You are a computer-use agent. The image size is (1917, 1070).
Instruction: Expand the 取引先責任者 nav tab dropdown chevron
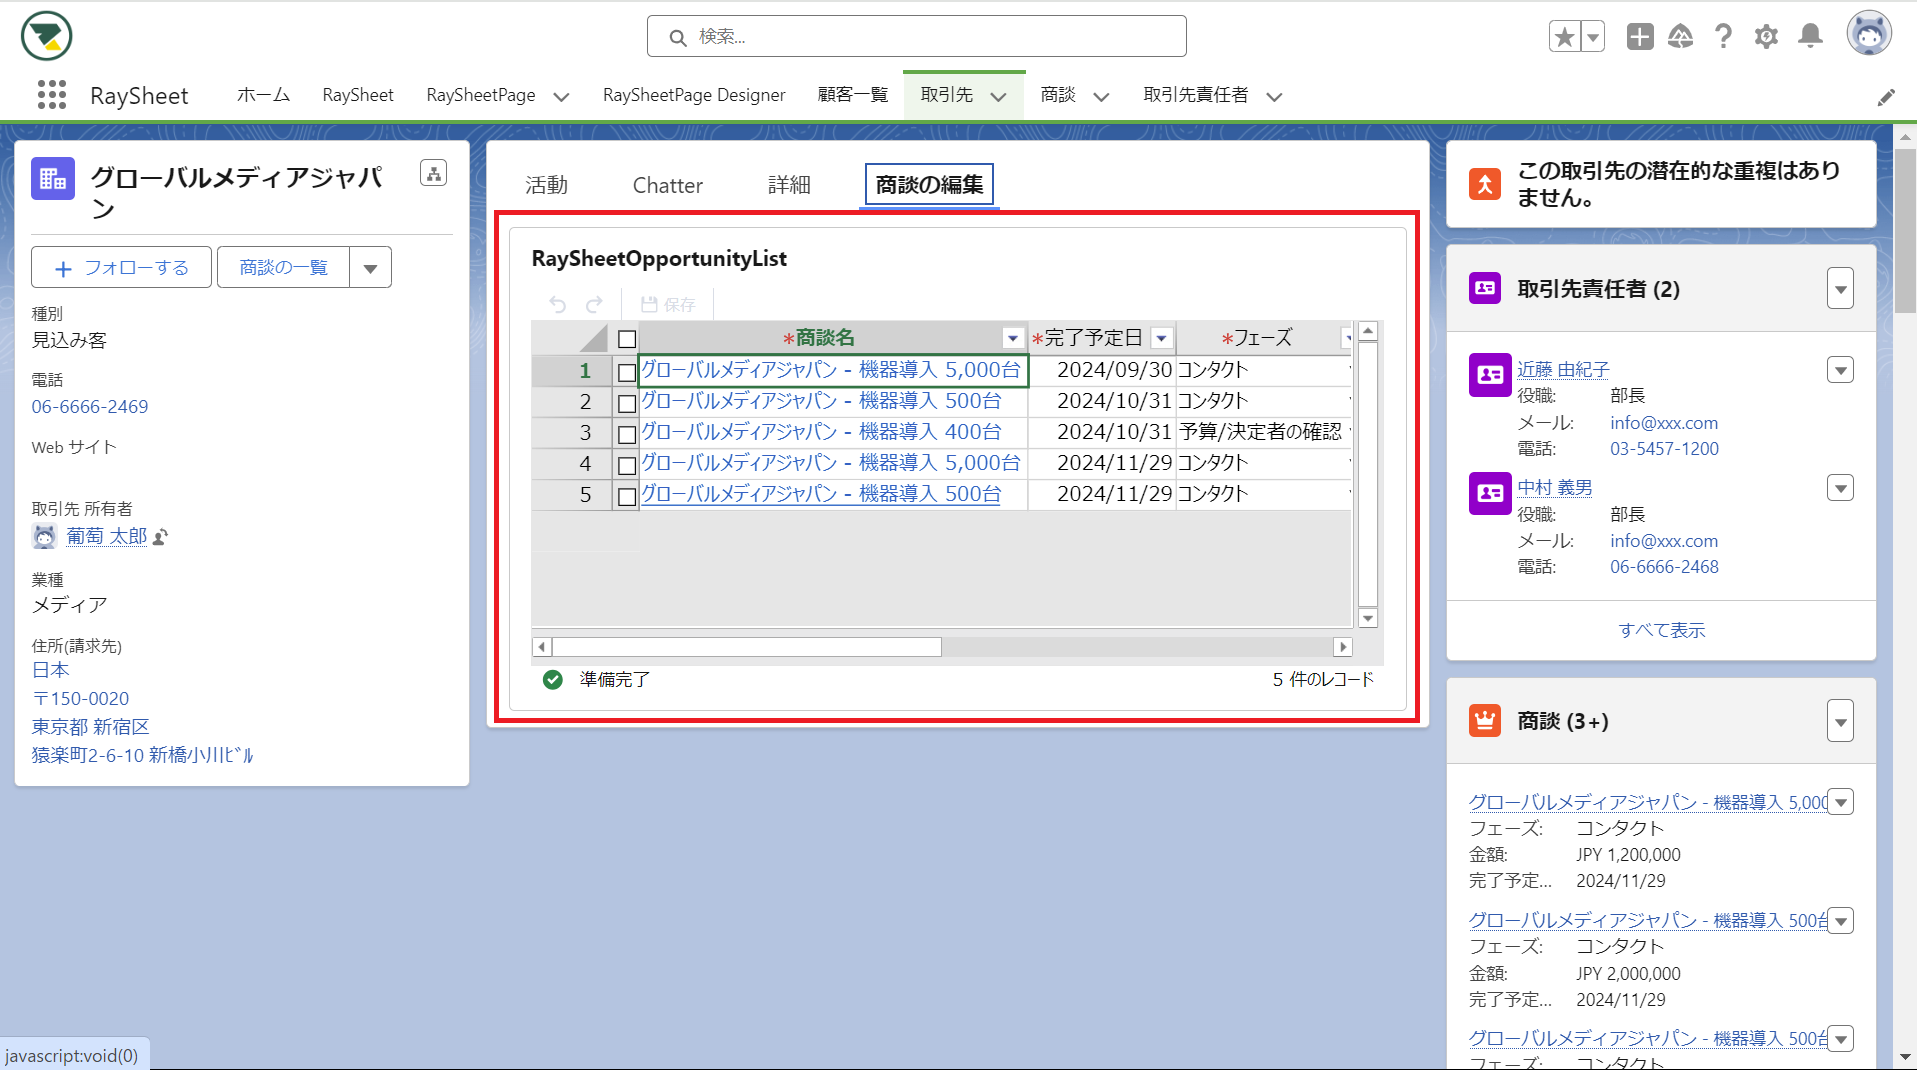pos(1274,97)
